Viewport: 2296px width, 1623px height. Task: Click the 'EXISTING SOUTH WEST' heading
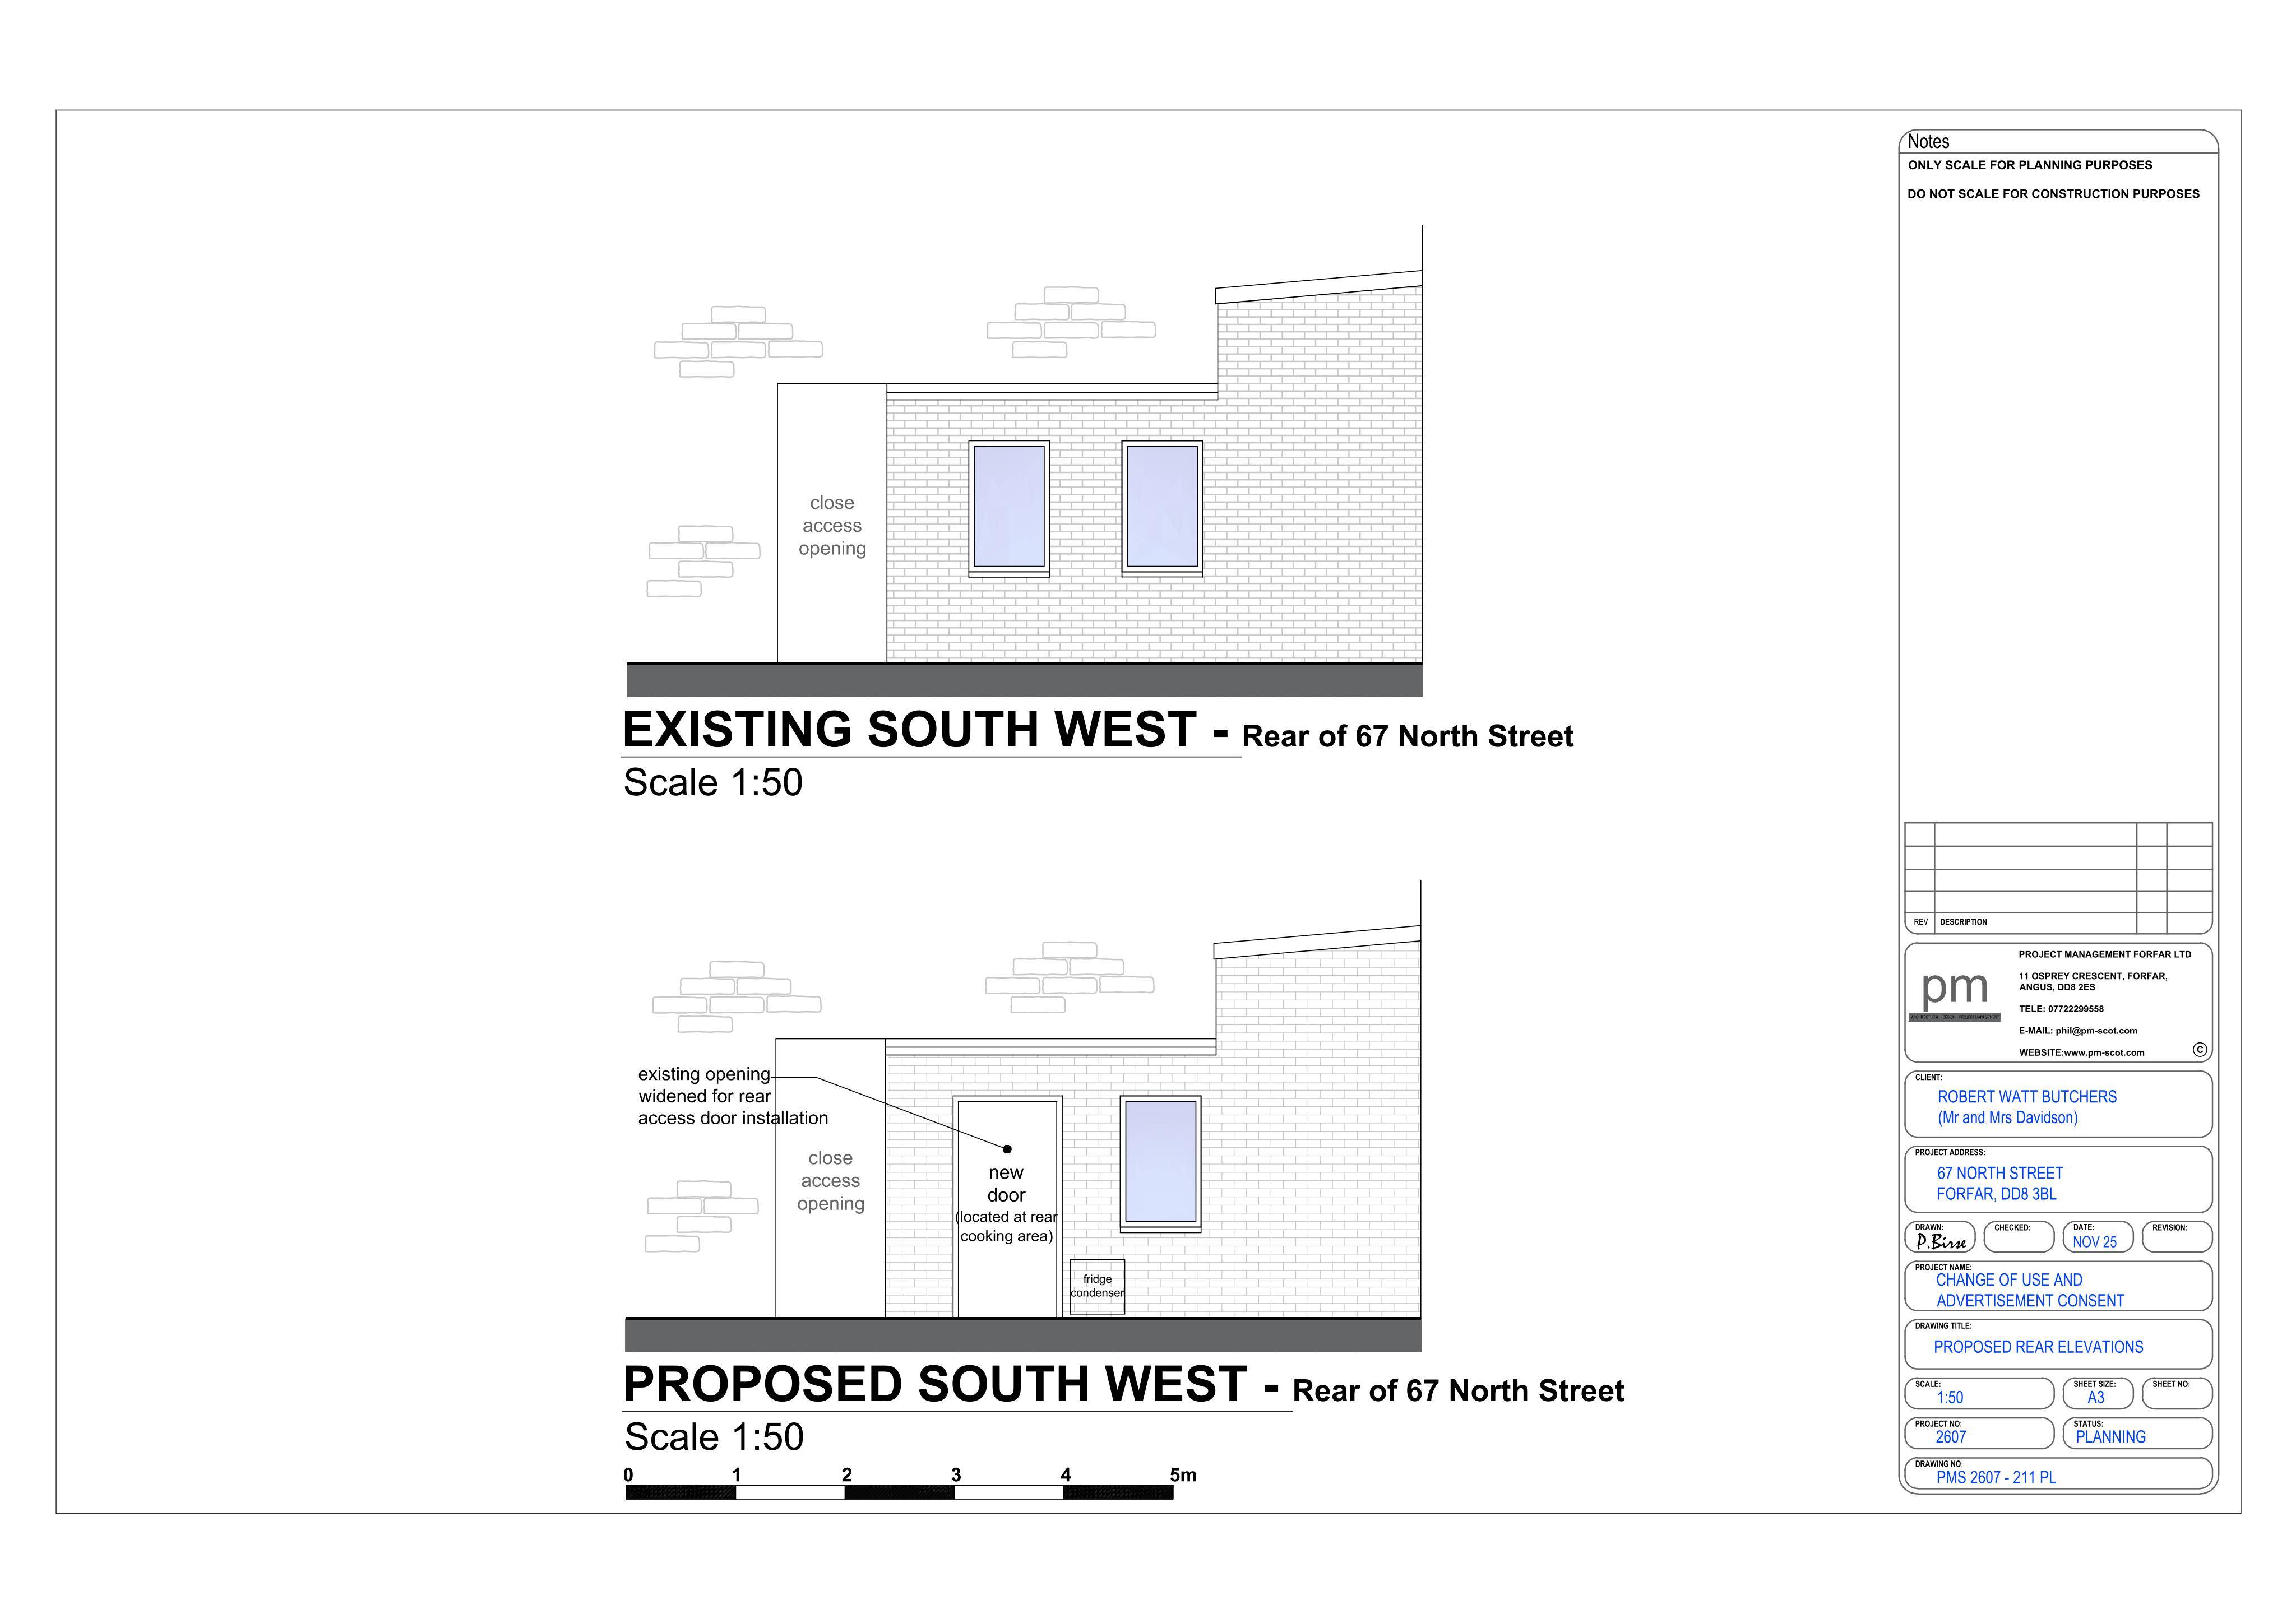[908, 729]
